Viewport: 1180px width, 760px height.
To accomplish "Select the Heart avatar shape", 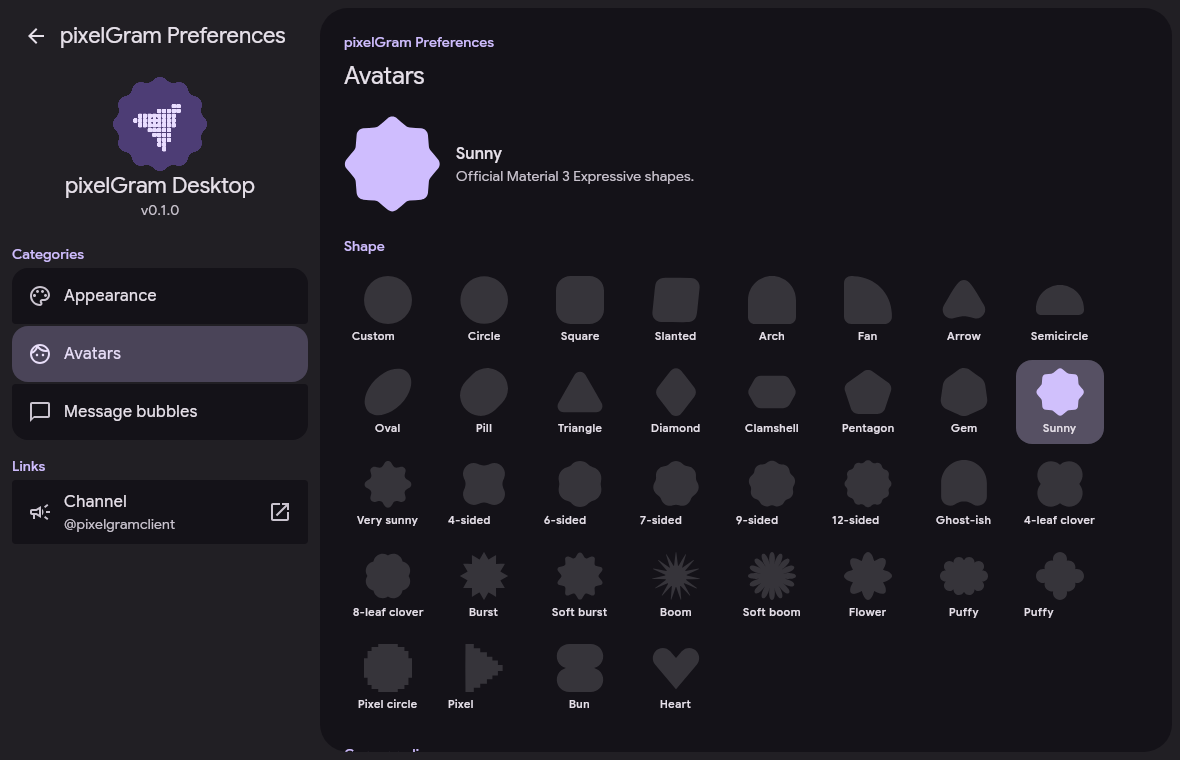I will (x=676, y=677).
